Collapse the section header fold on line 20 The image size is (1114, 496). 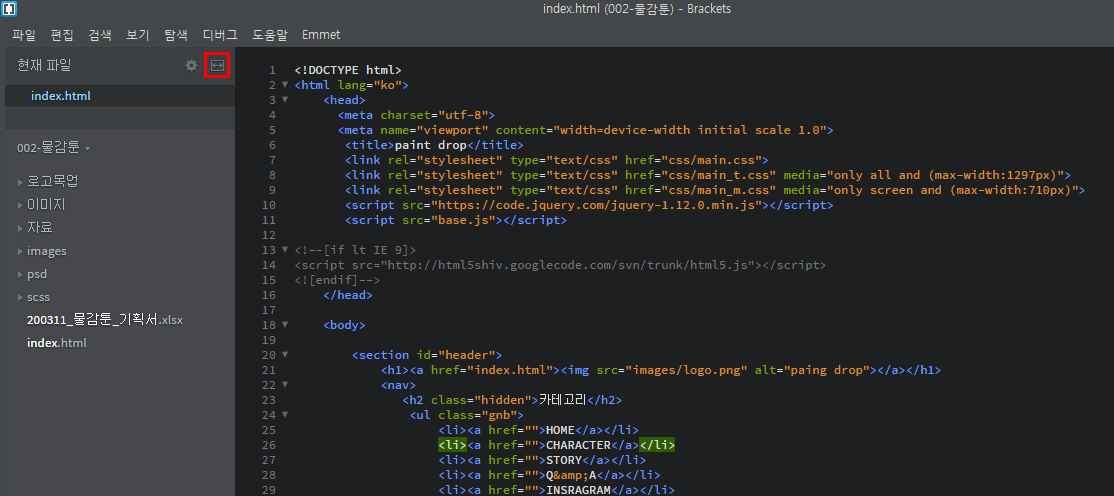(x=285, y=354)
